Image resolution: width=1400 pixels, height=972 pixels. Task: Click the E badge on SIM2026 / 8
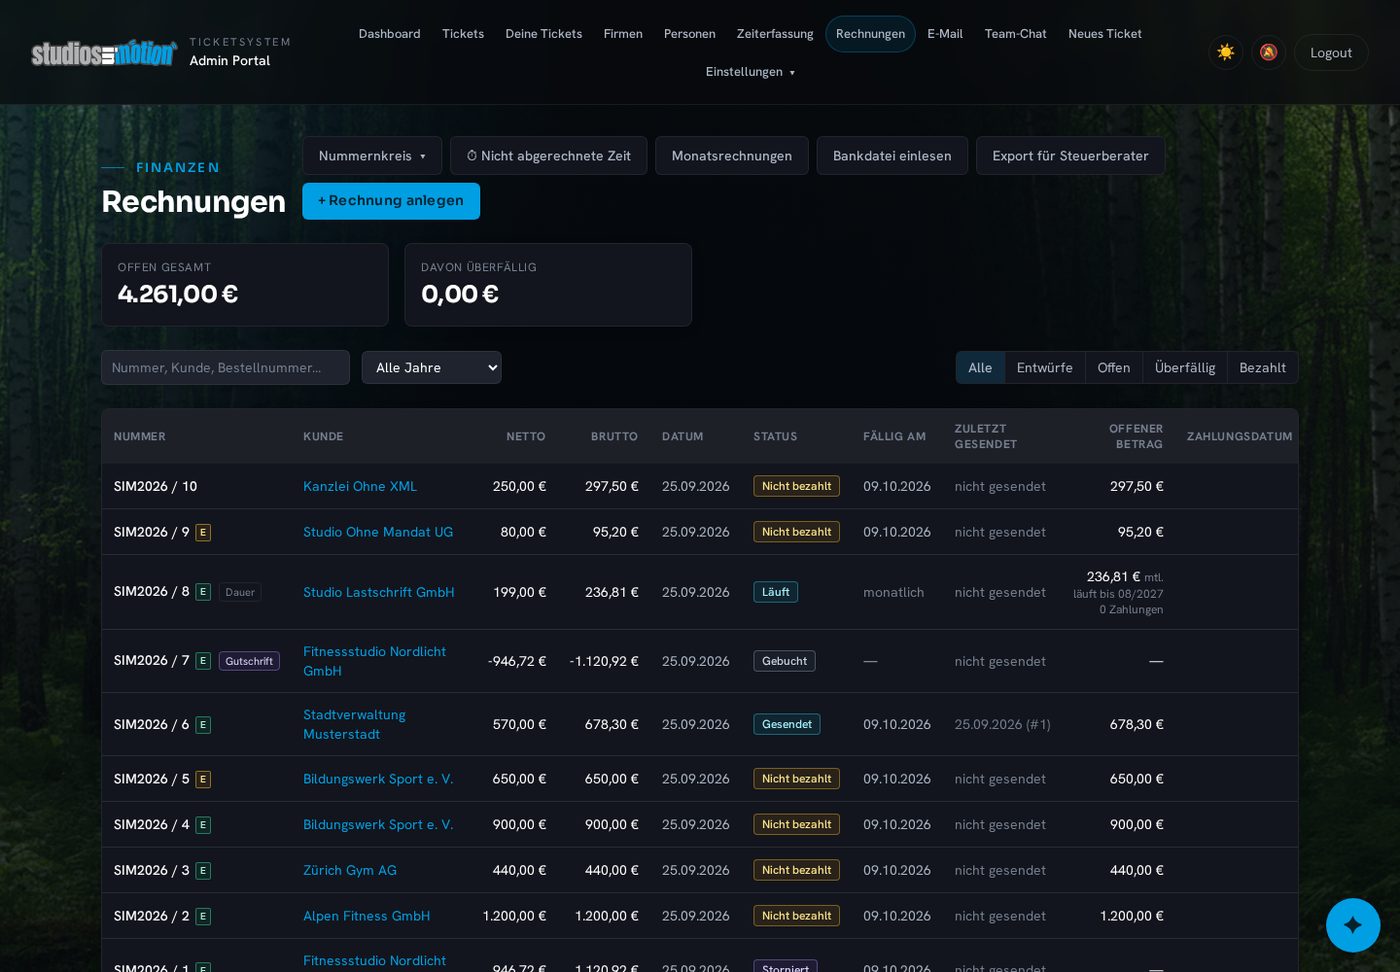click(x=203, y=592)
